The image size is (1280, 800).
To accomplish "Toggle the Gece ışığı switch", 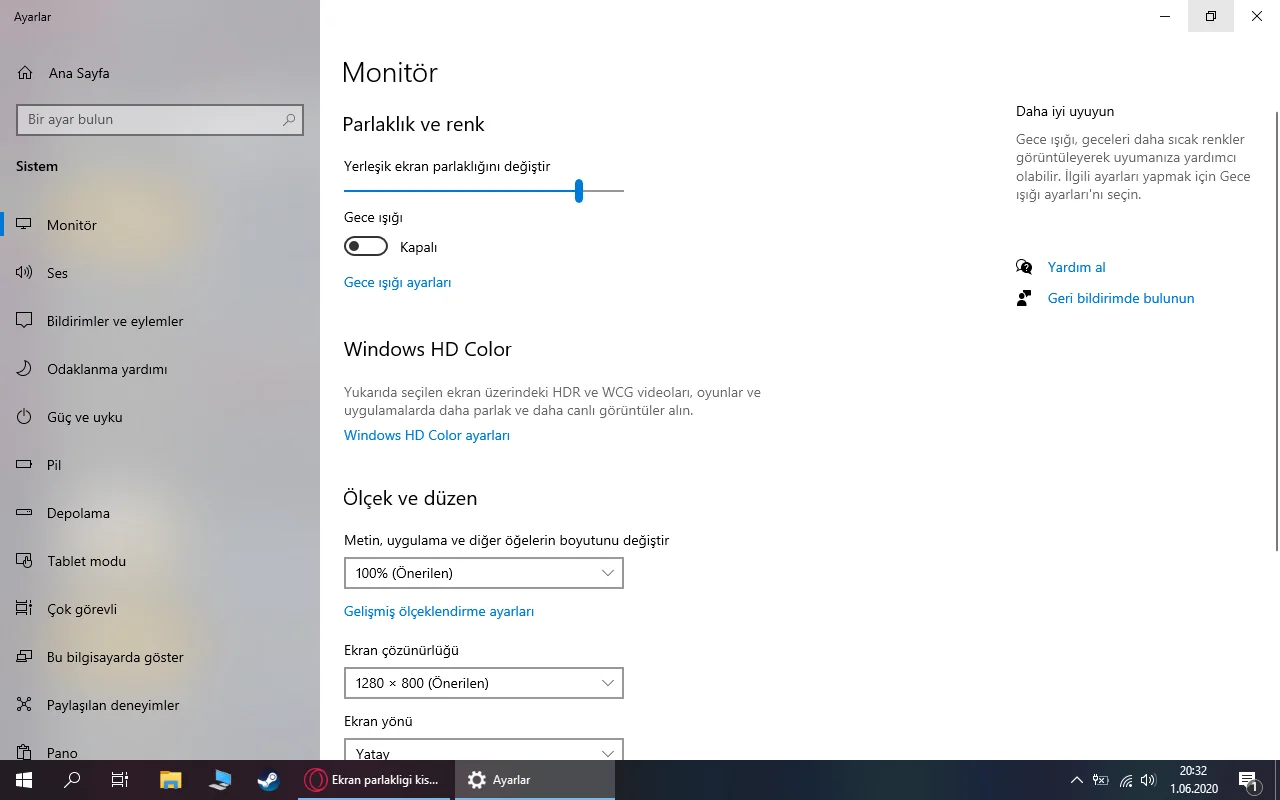I will click(x=366, y=247).
